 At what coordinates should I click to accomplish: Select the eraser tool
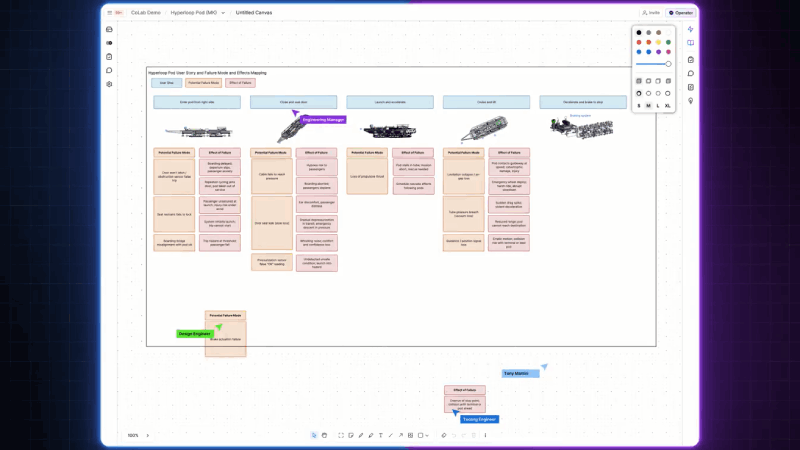point(444,435)
